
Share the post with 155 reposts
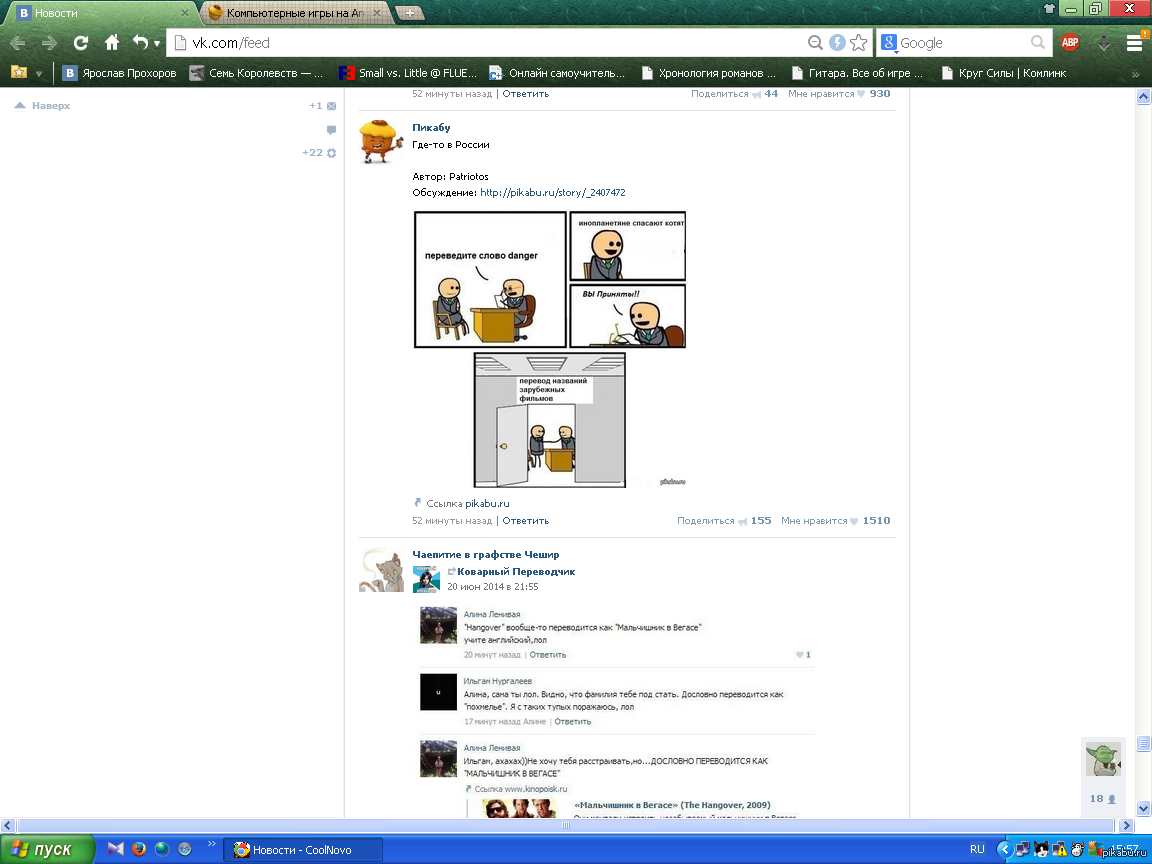(x=724, y=521)
